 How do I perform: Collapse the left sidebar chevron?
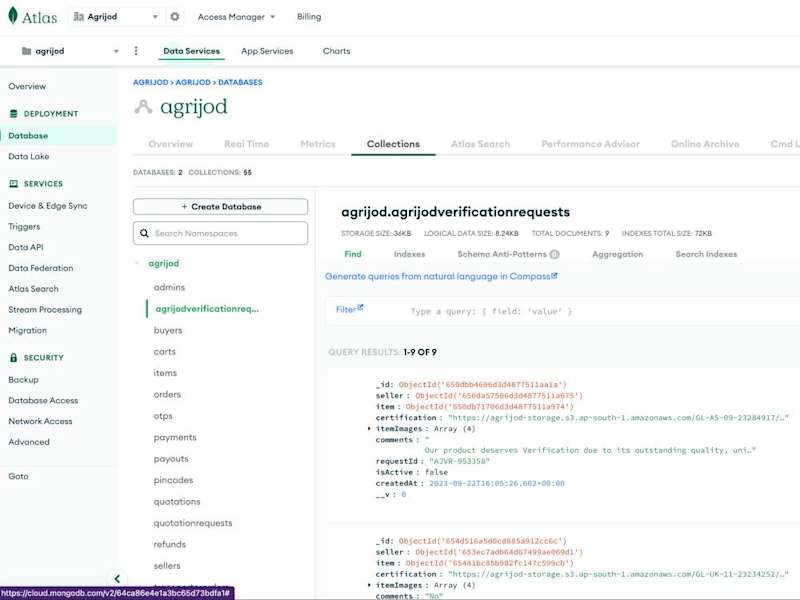click(117, 579)
